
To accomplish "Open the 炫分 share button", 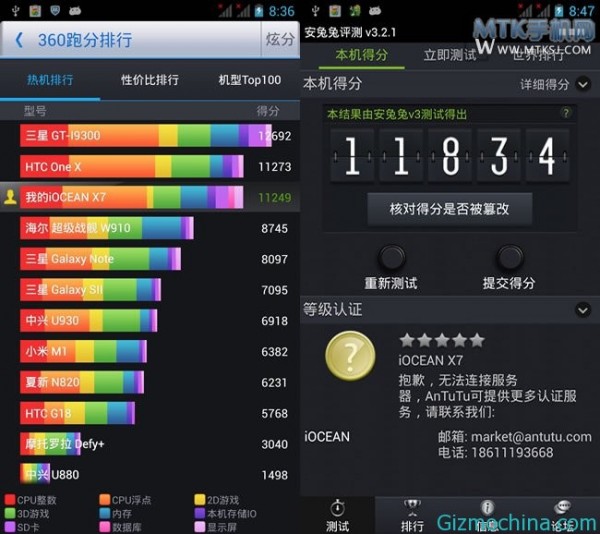I will coord(280,39).
